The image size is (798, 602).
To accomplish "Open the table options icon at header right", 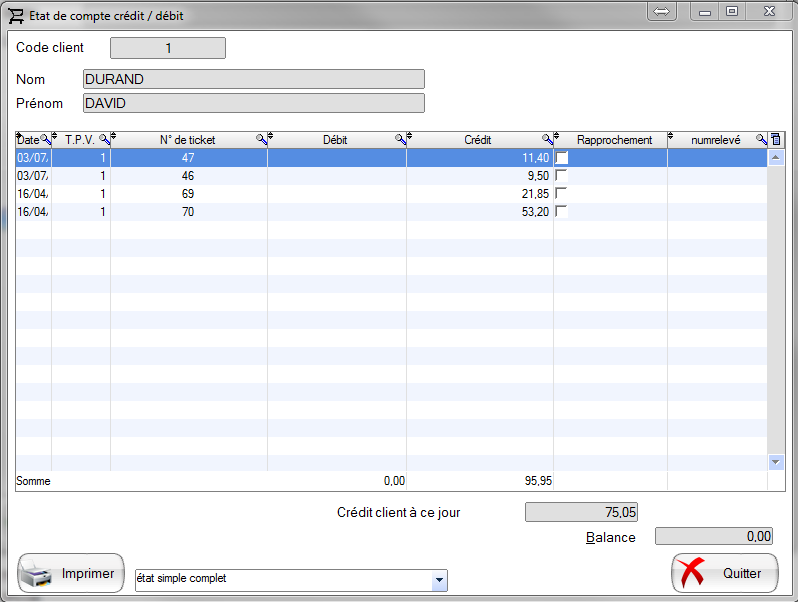I will 776,140.
